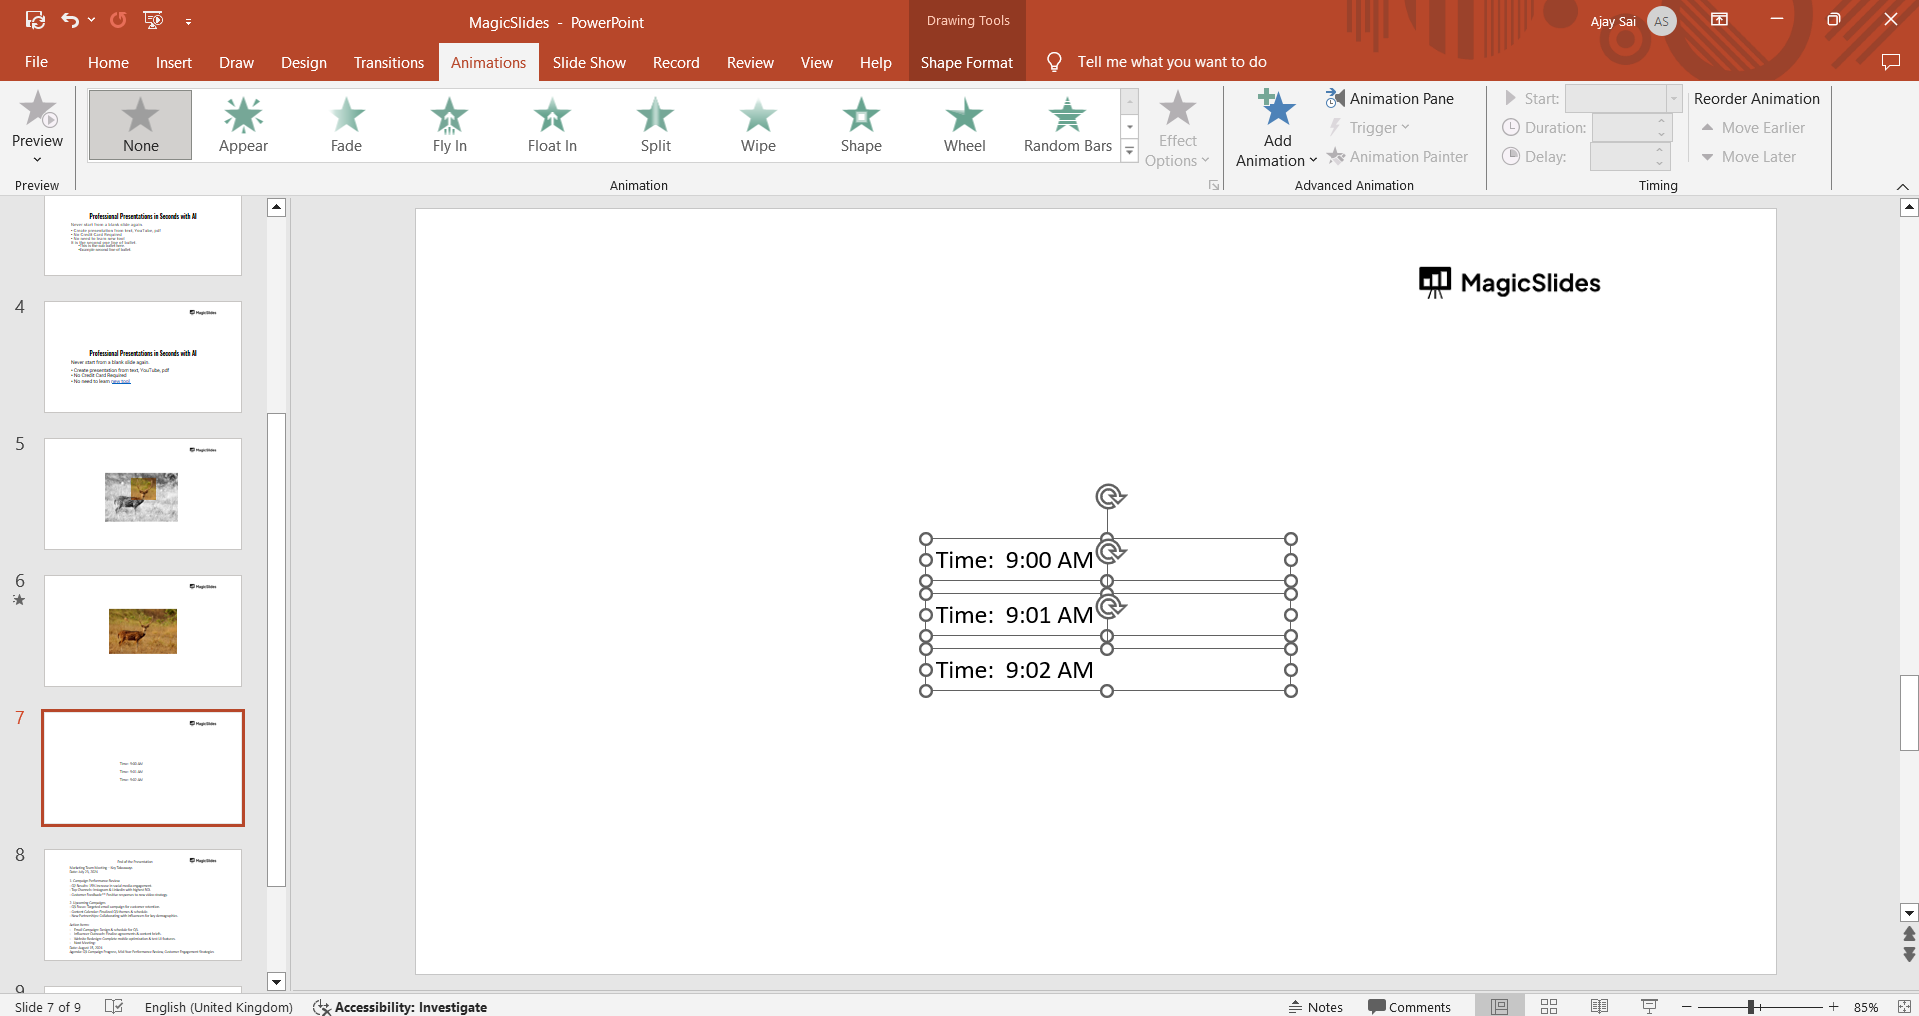Select slide 6 thumbnail with deer image

[x=143, y=631]
